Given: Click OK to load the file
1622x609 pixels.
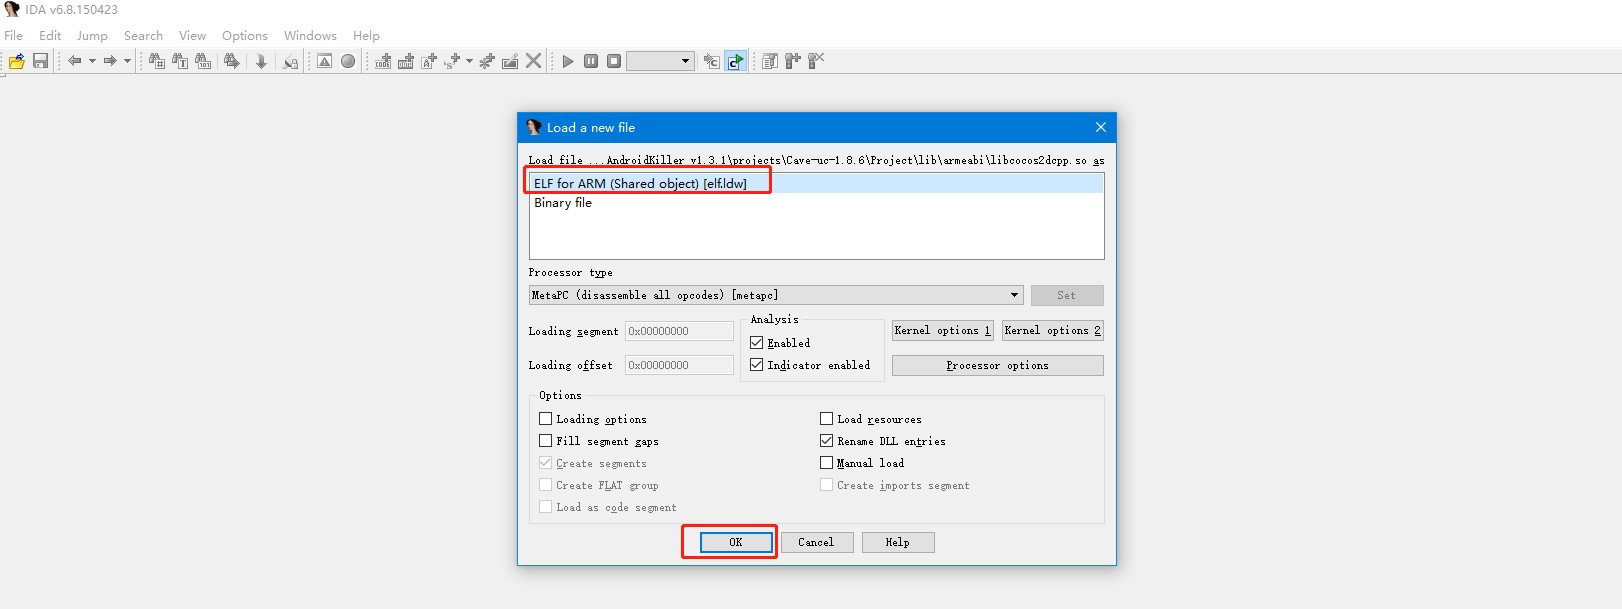Looking at the screenshot, I should pos(736,542).
